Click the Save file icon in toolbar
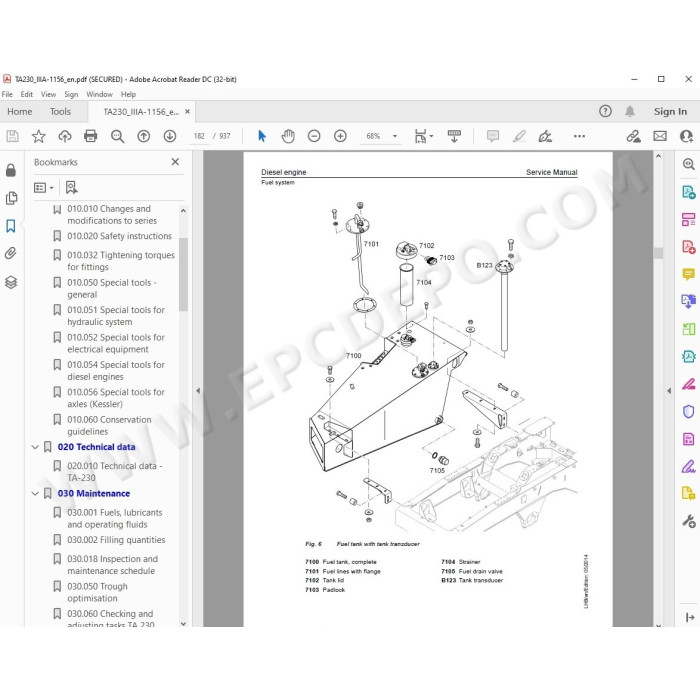The image size is (700, 700). 12,136
